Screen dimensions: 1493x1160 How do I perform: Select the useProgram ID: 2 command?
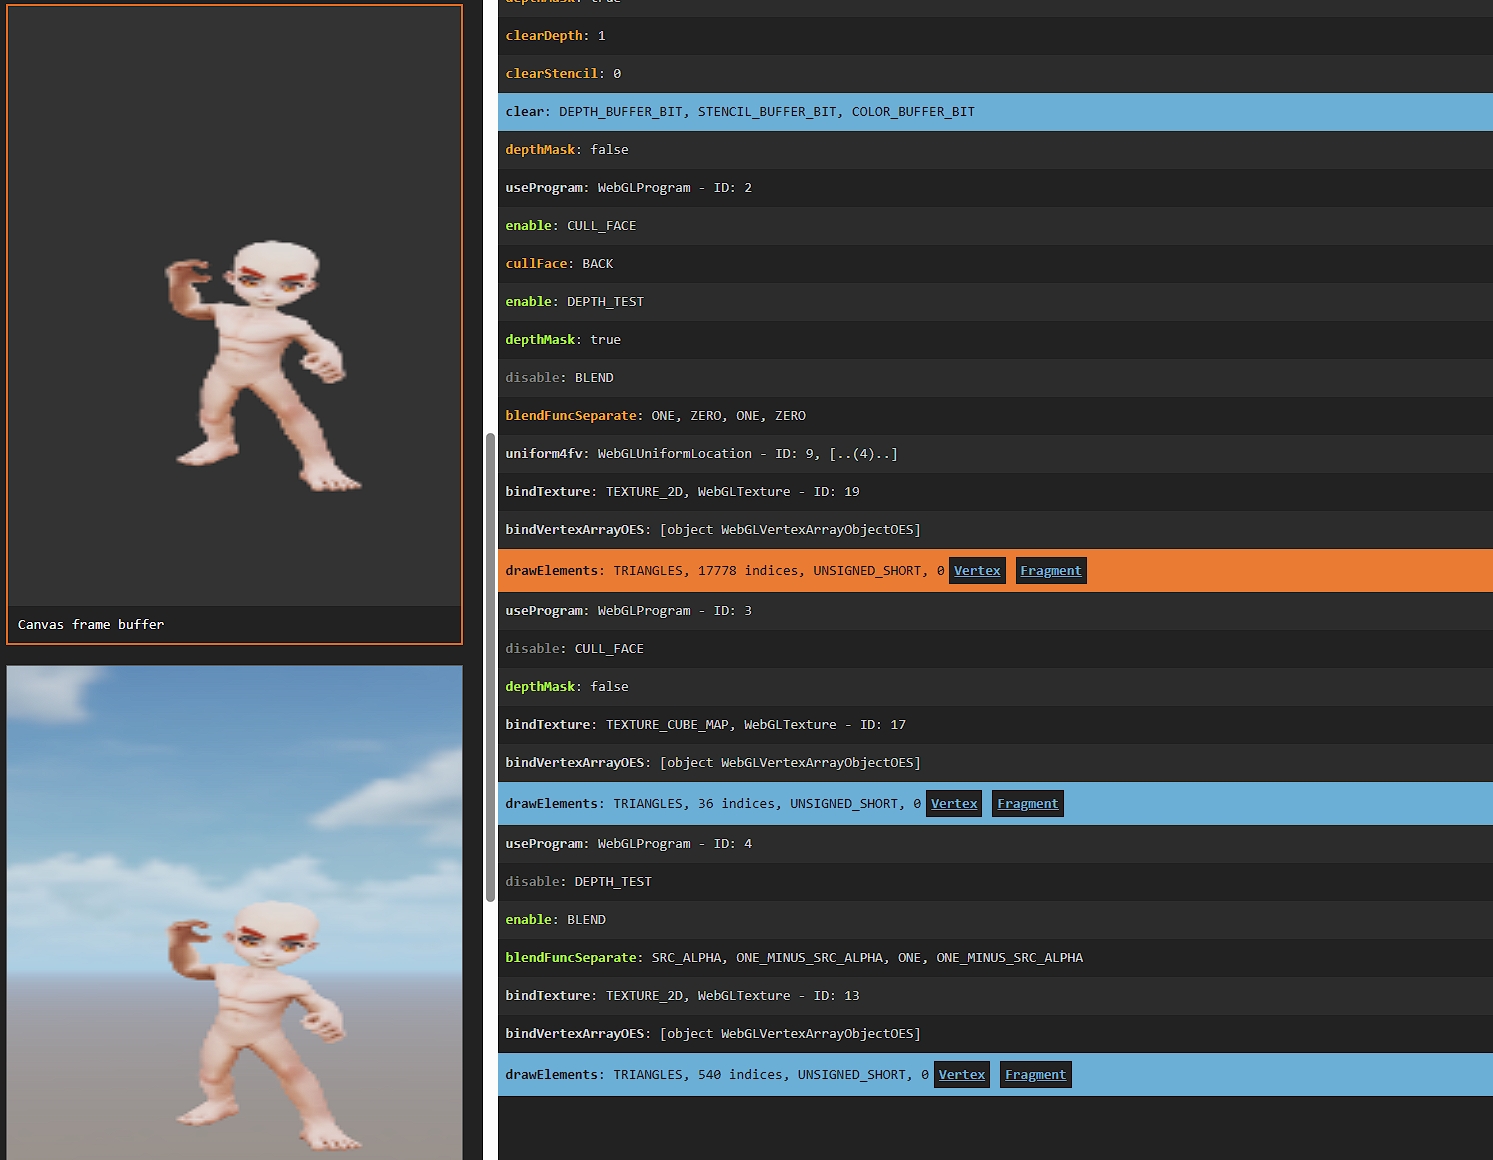628,188
